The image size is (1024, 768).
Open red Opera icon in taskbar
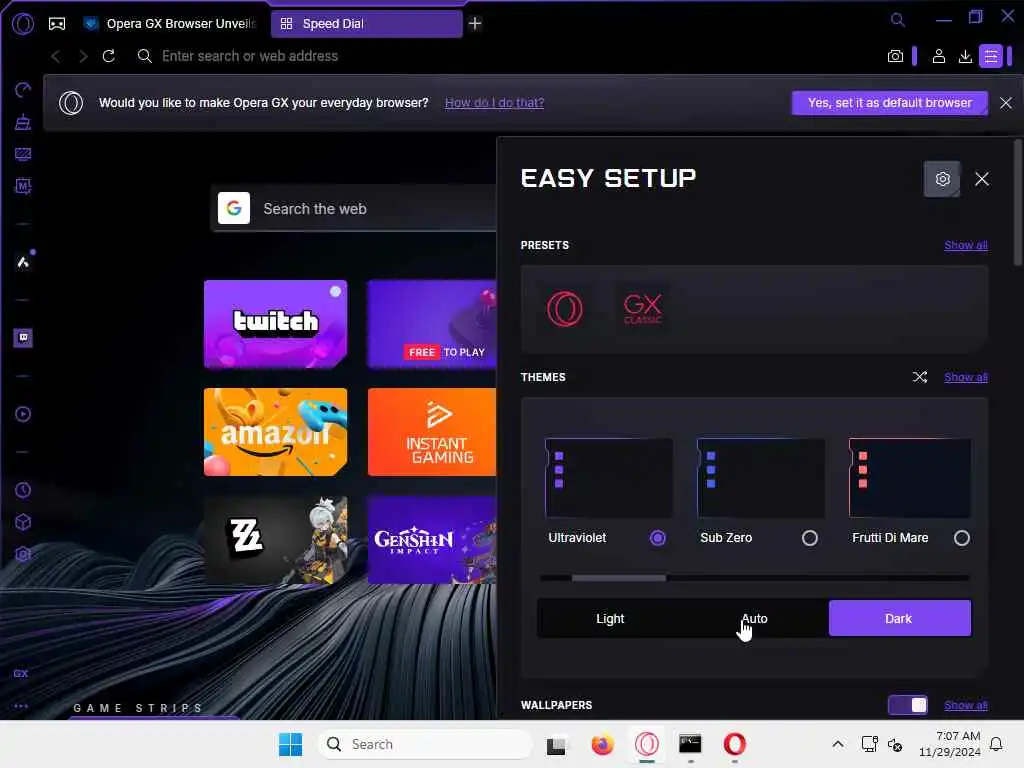(735, 744)
